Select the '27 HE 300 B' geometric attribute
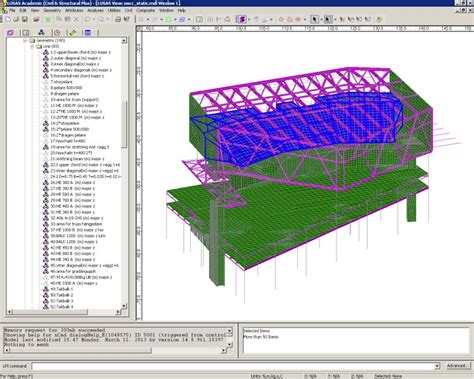474x379 pixels. pos(73,188)
